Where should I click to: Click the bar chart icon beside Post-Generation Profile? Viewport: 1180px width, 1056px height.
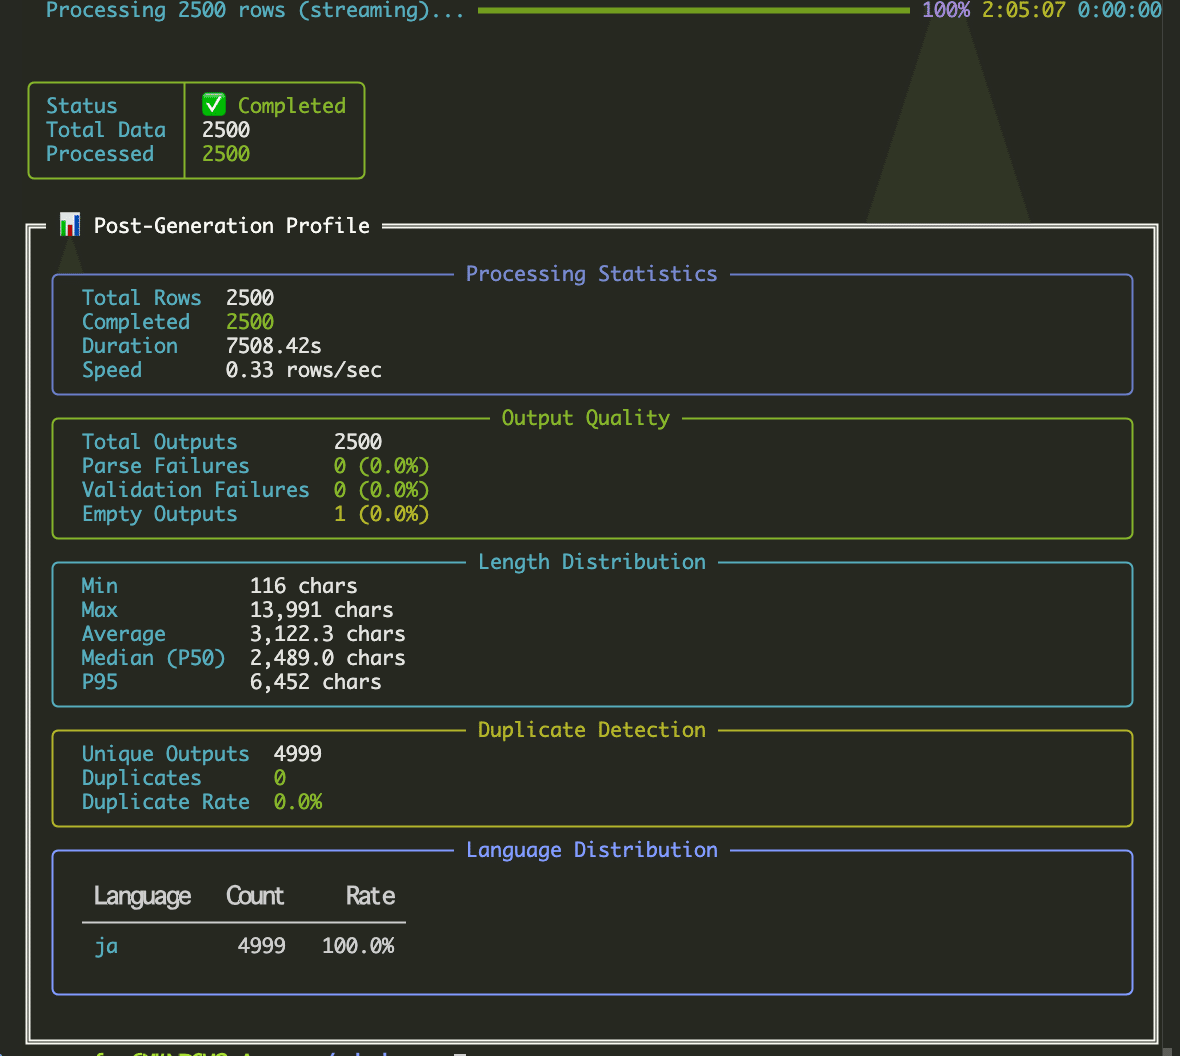(70, 224)
